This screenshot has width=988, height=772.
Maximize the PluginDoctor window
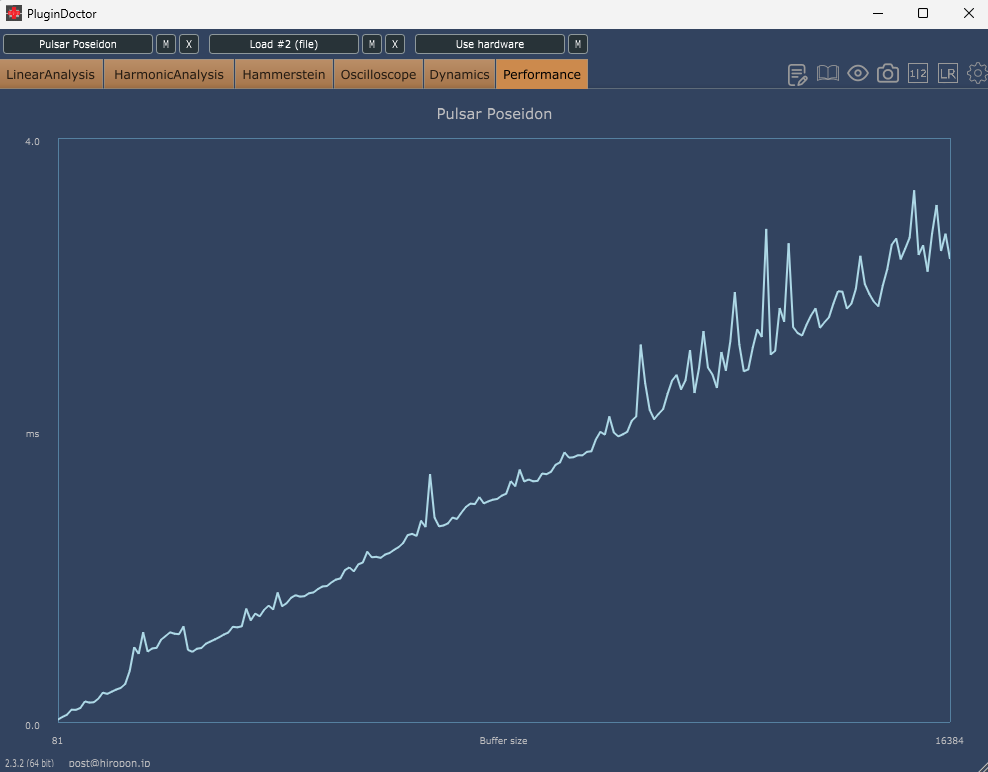[923, 13]
